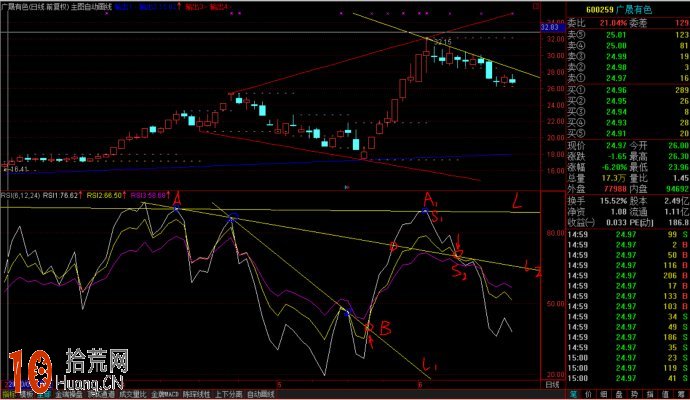Viewport: 690px width, 400px height.
Task: Click the 日线 daily period label
Action: point(552,384)
